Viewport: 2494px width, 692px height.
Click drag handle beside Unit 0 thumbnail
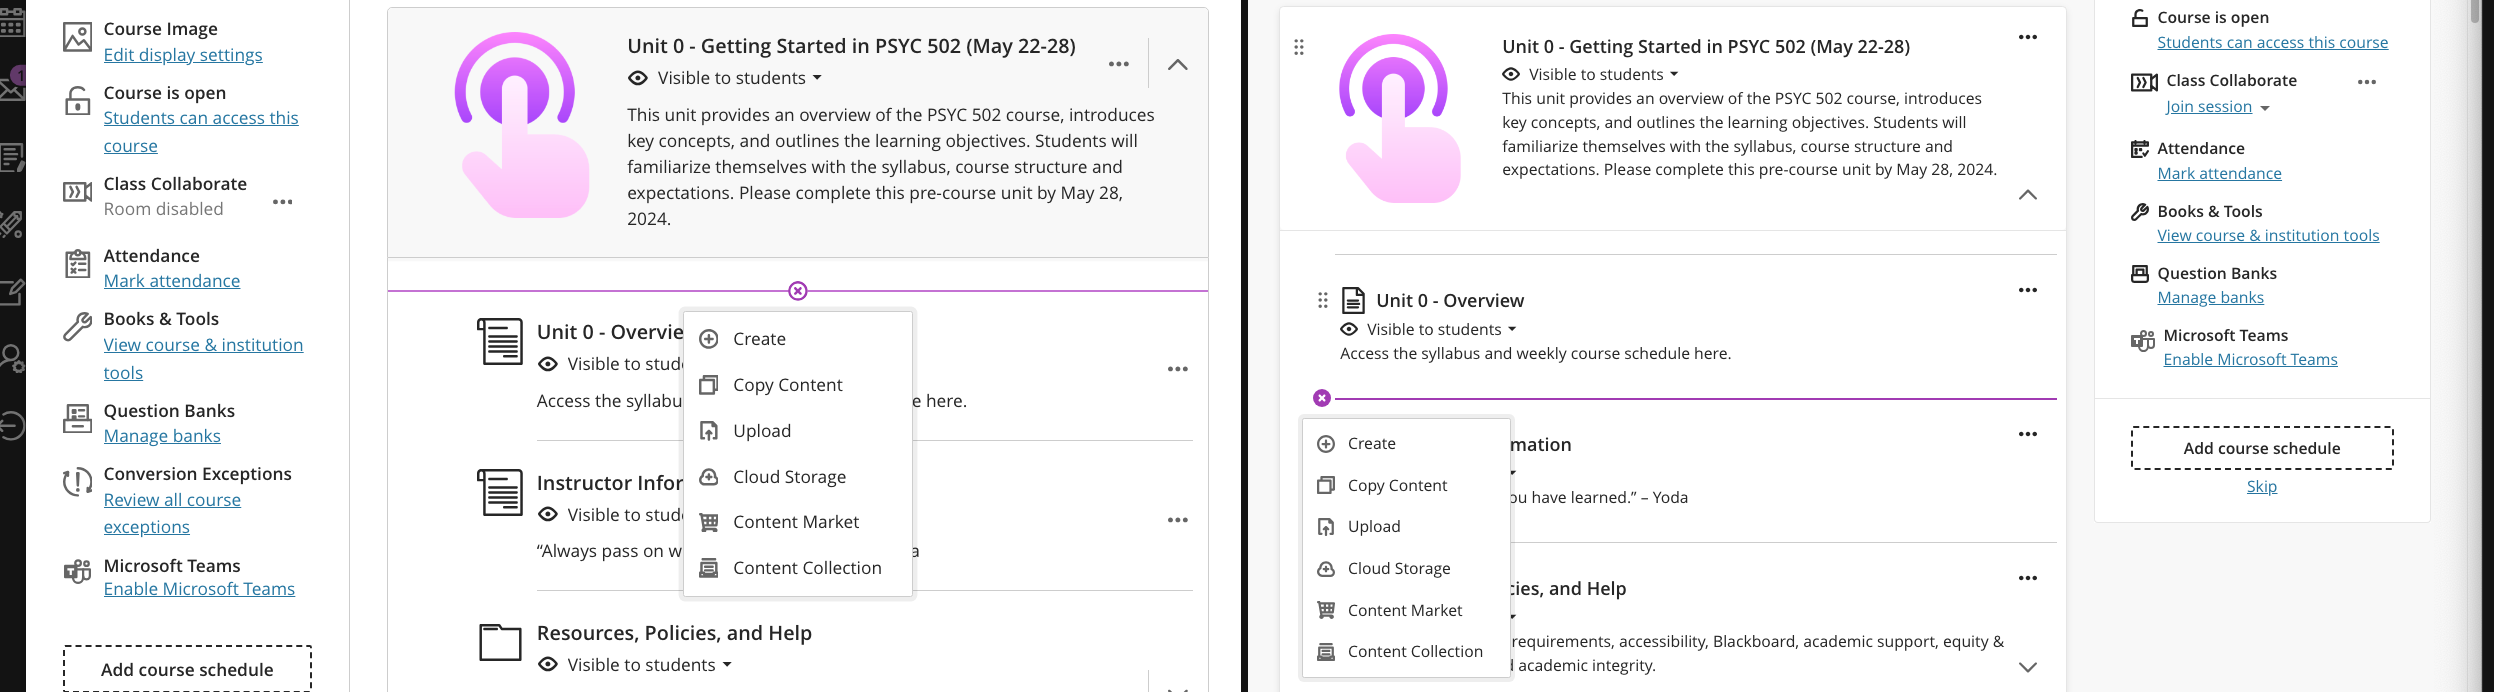pyautogui.click(x=1299, y=47)
